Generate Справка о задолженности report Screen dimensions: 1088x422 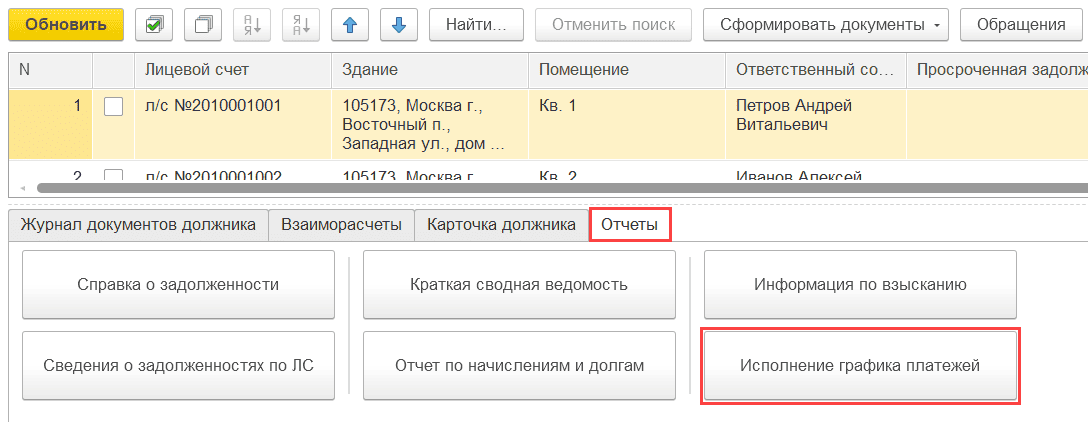(178, 285)
